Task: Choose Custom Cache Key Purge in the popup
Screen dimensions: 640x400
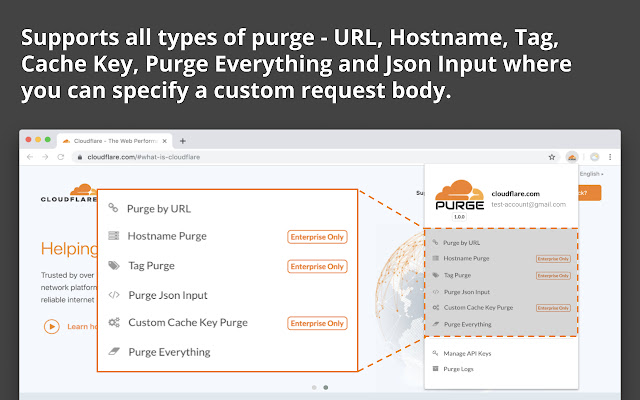Action: click(478, 308)
